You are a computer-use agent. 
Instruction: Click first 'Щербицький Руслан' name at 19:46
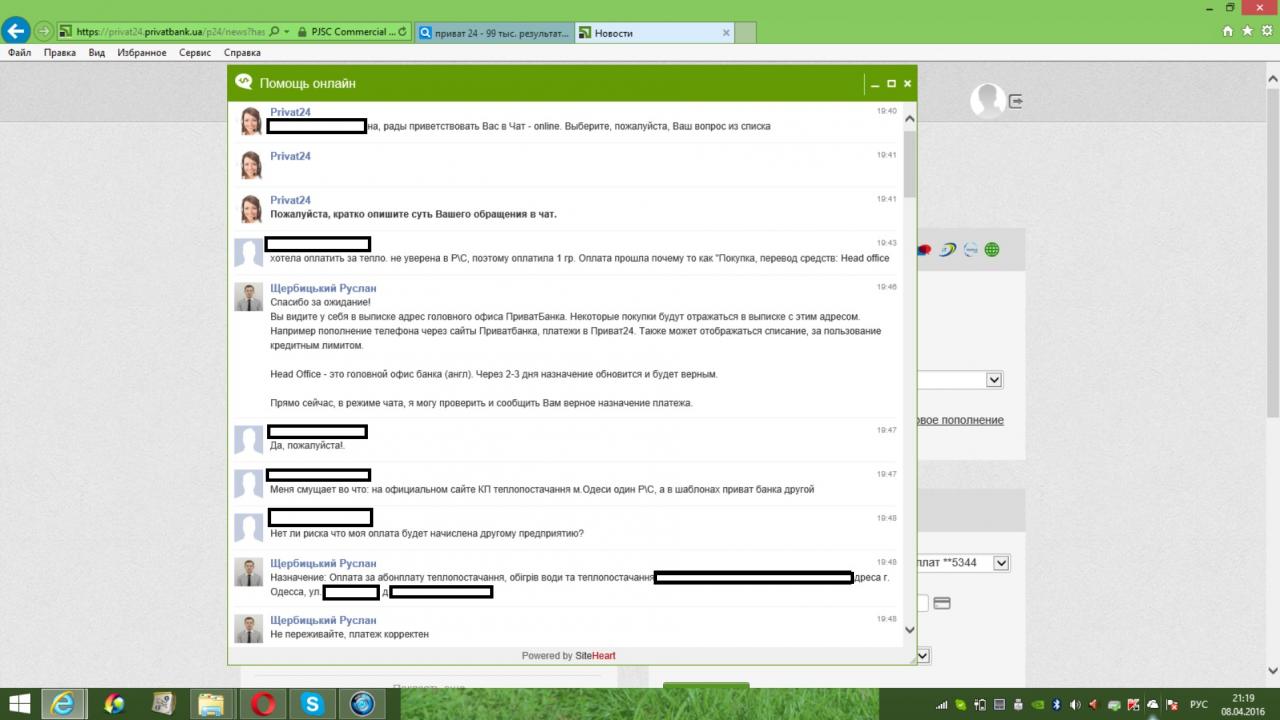tap(323, 288)
